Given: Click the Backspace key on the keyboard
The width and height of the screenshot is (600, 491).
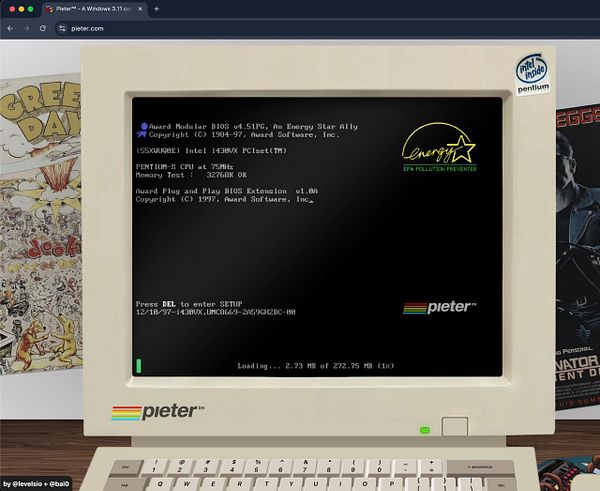Looking at the screenshot, I should point(480,467).
